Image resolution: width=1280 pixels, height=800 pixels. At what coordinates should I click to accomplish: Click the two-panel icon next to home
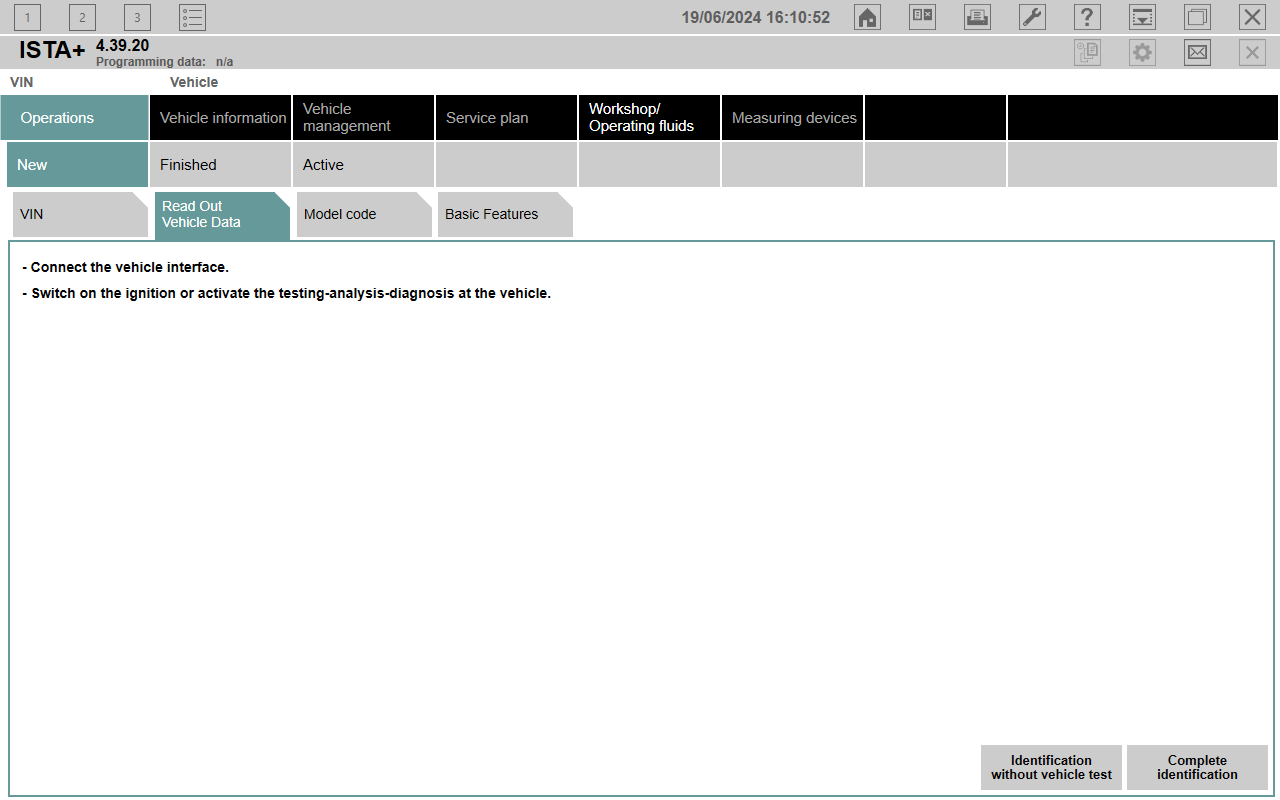[922, 17]
